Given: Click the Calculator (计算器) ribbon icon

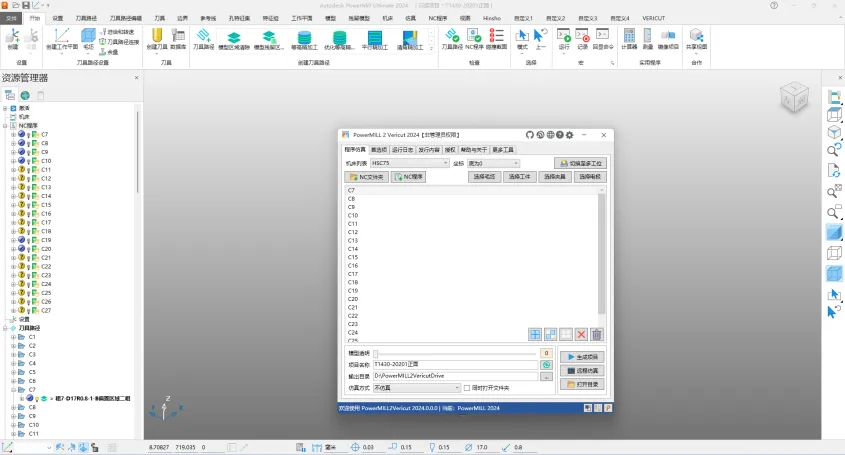Looking at the screenshot, I should tap(629, 39).
